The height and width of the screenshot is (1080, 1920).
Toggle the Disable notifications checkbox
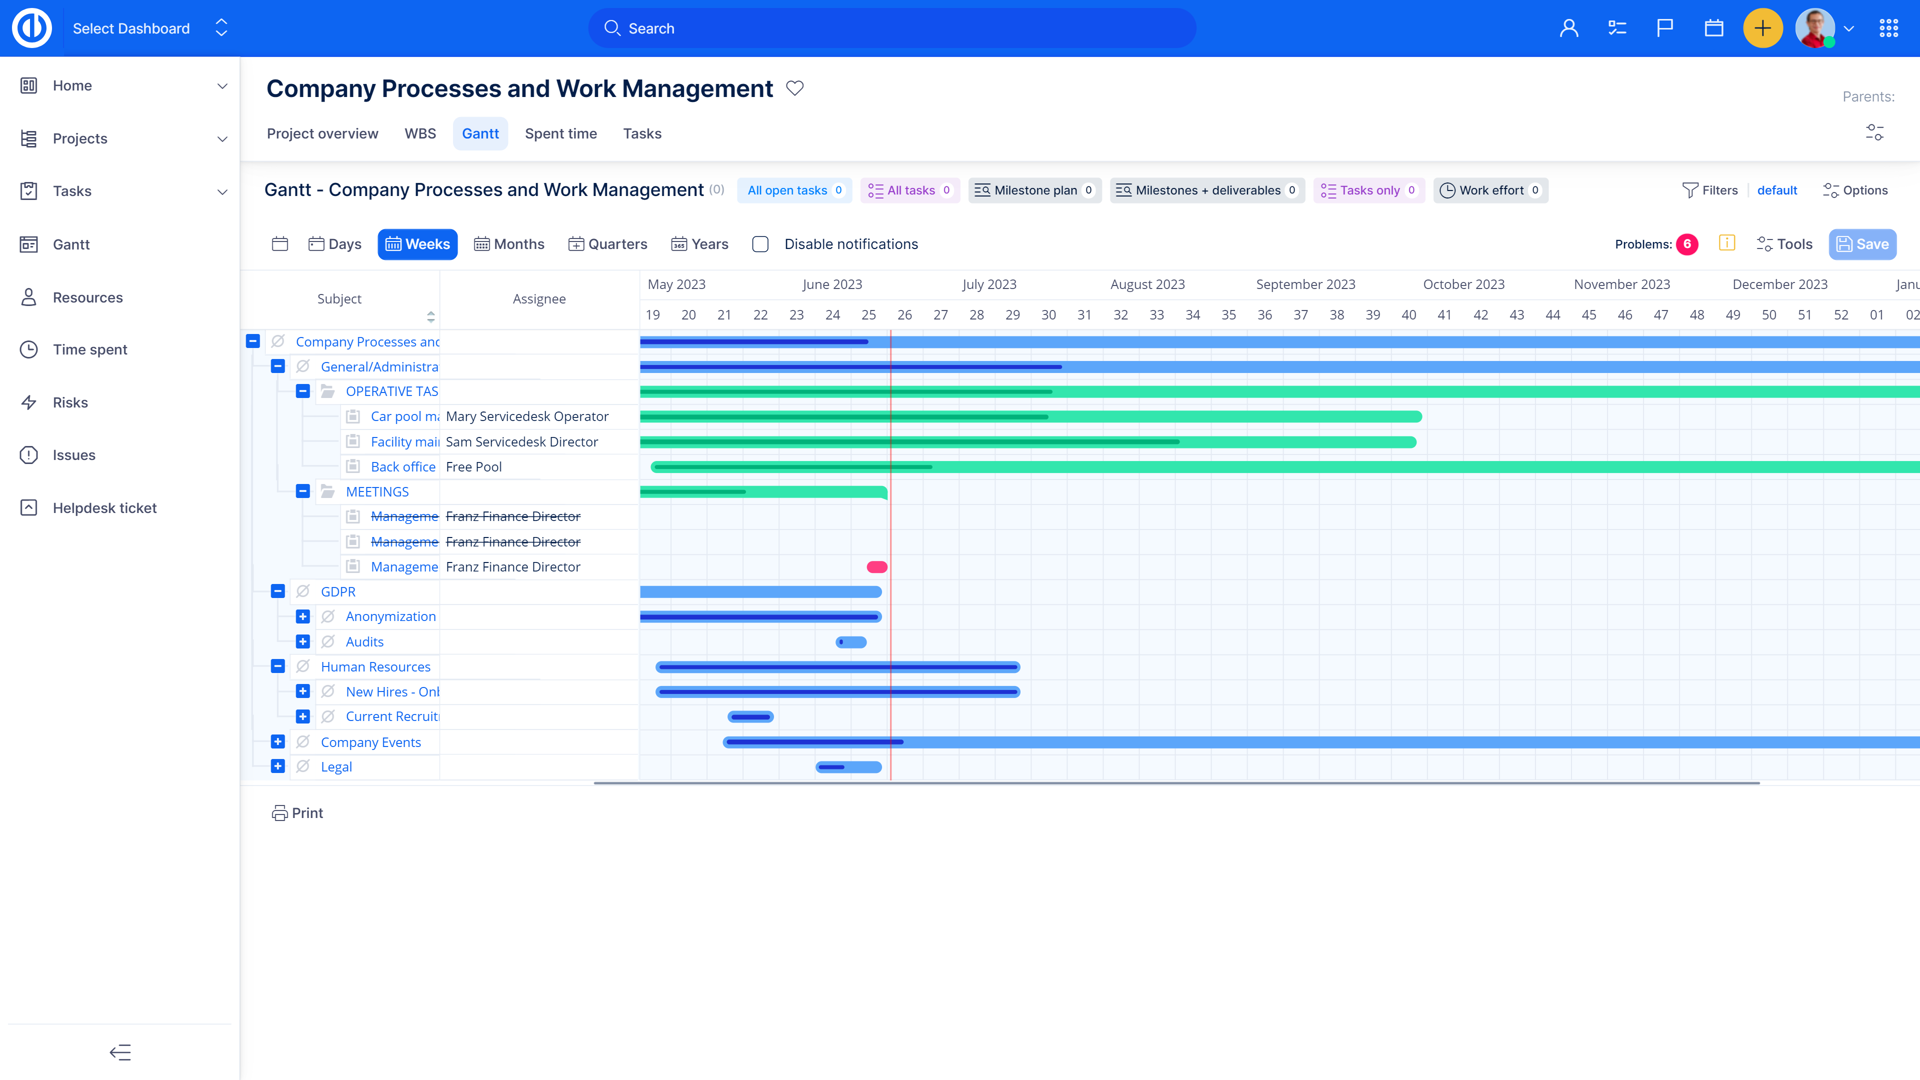[760, 243]
